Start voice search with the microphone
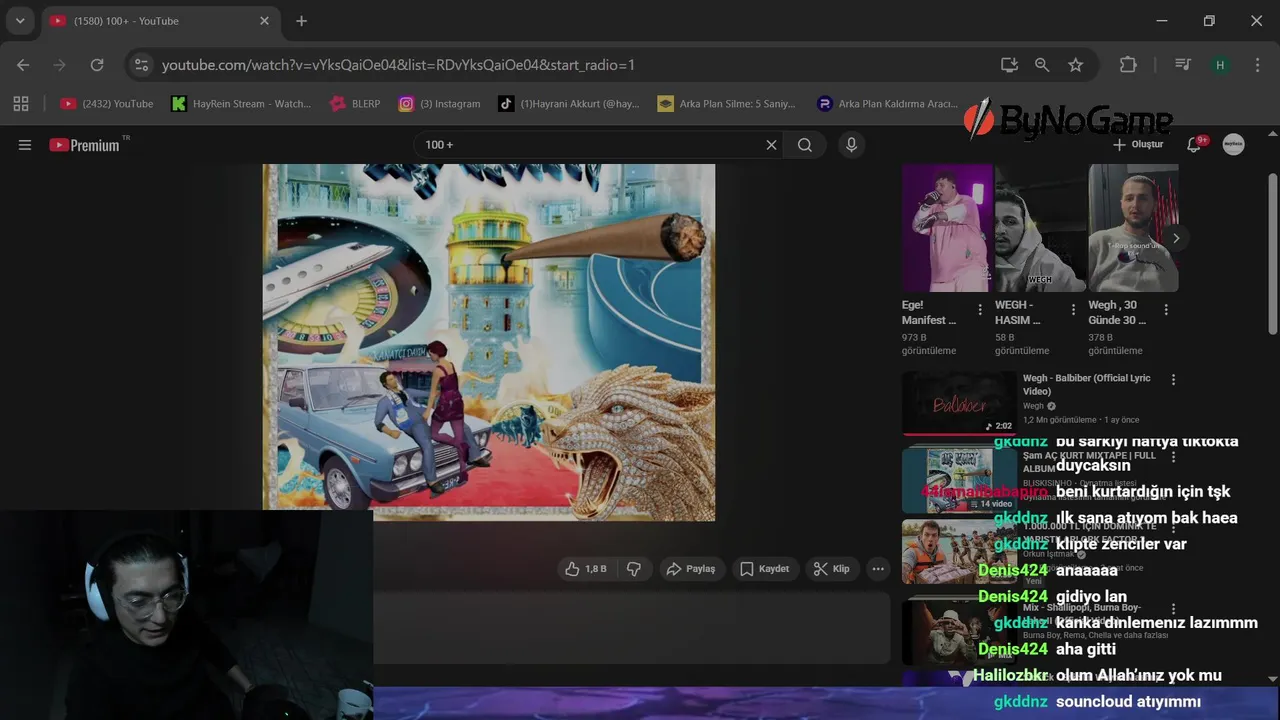Image resolution: width=1280 pixels, height=720 pixels. (x=851, y=145)
